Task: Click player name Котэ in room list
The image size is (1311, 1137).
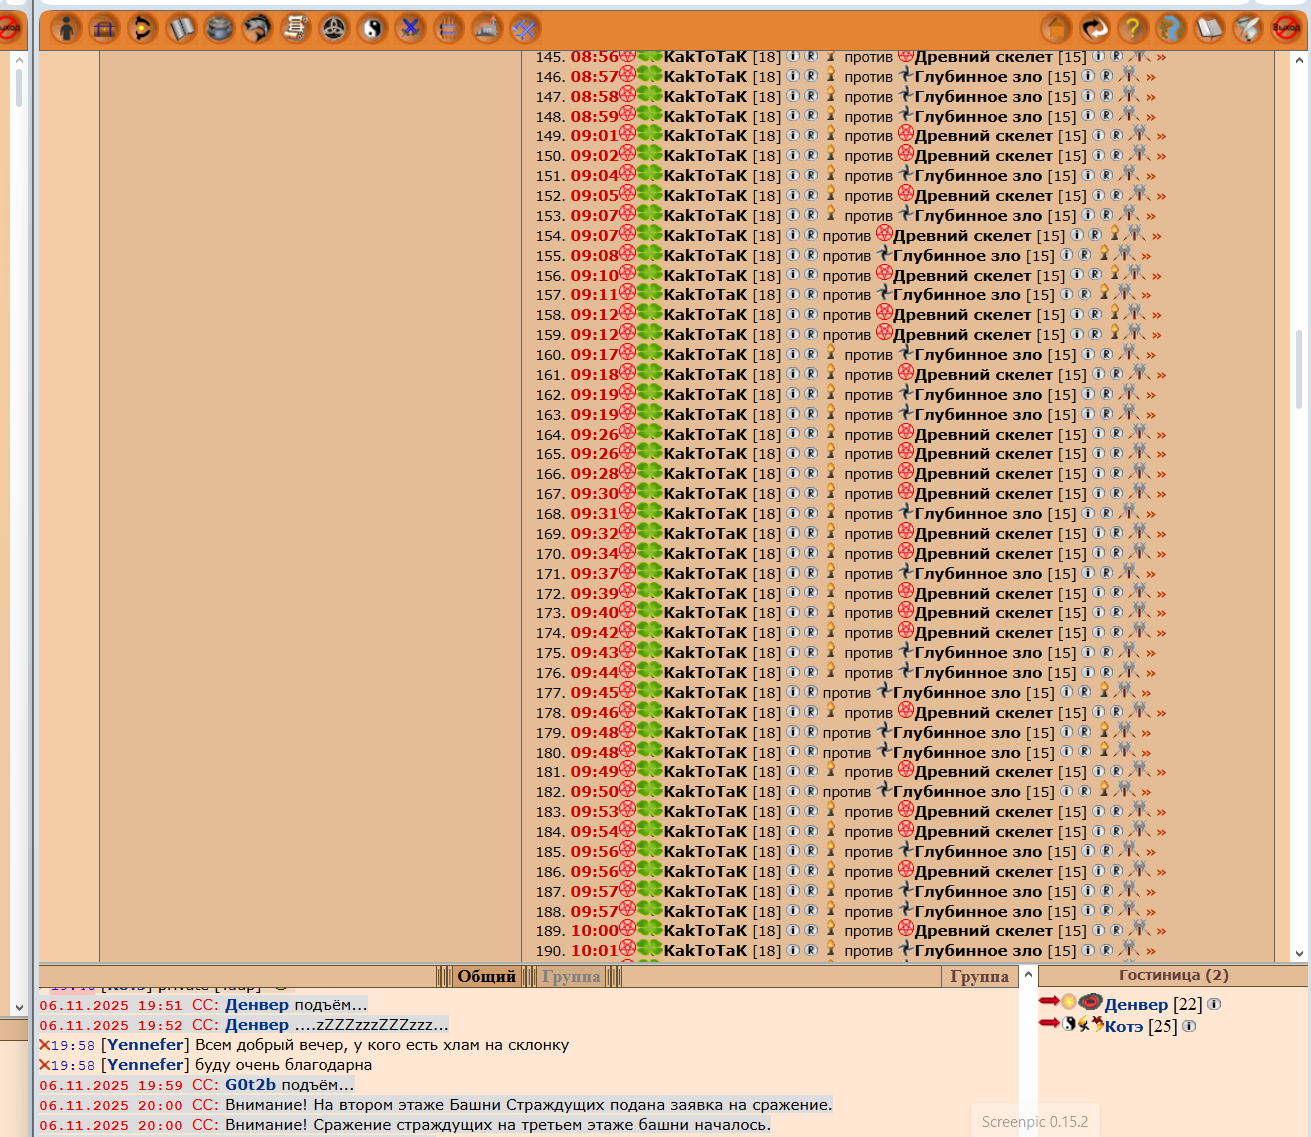Action: 1124,1026
